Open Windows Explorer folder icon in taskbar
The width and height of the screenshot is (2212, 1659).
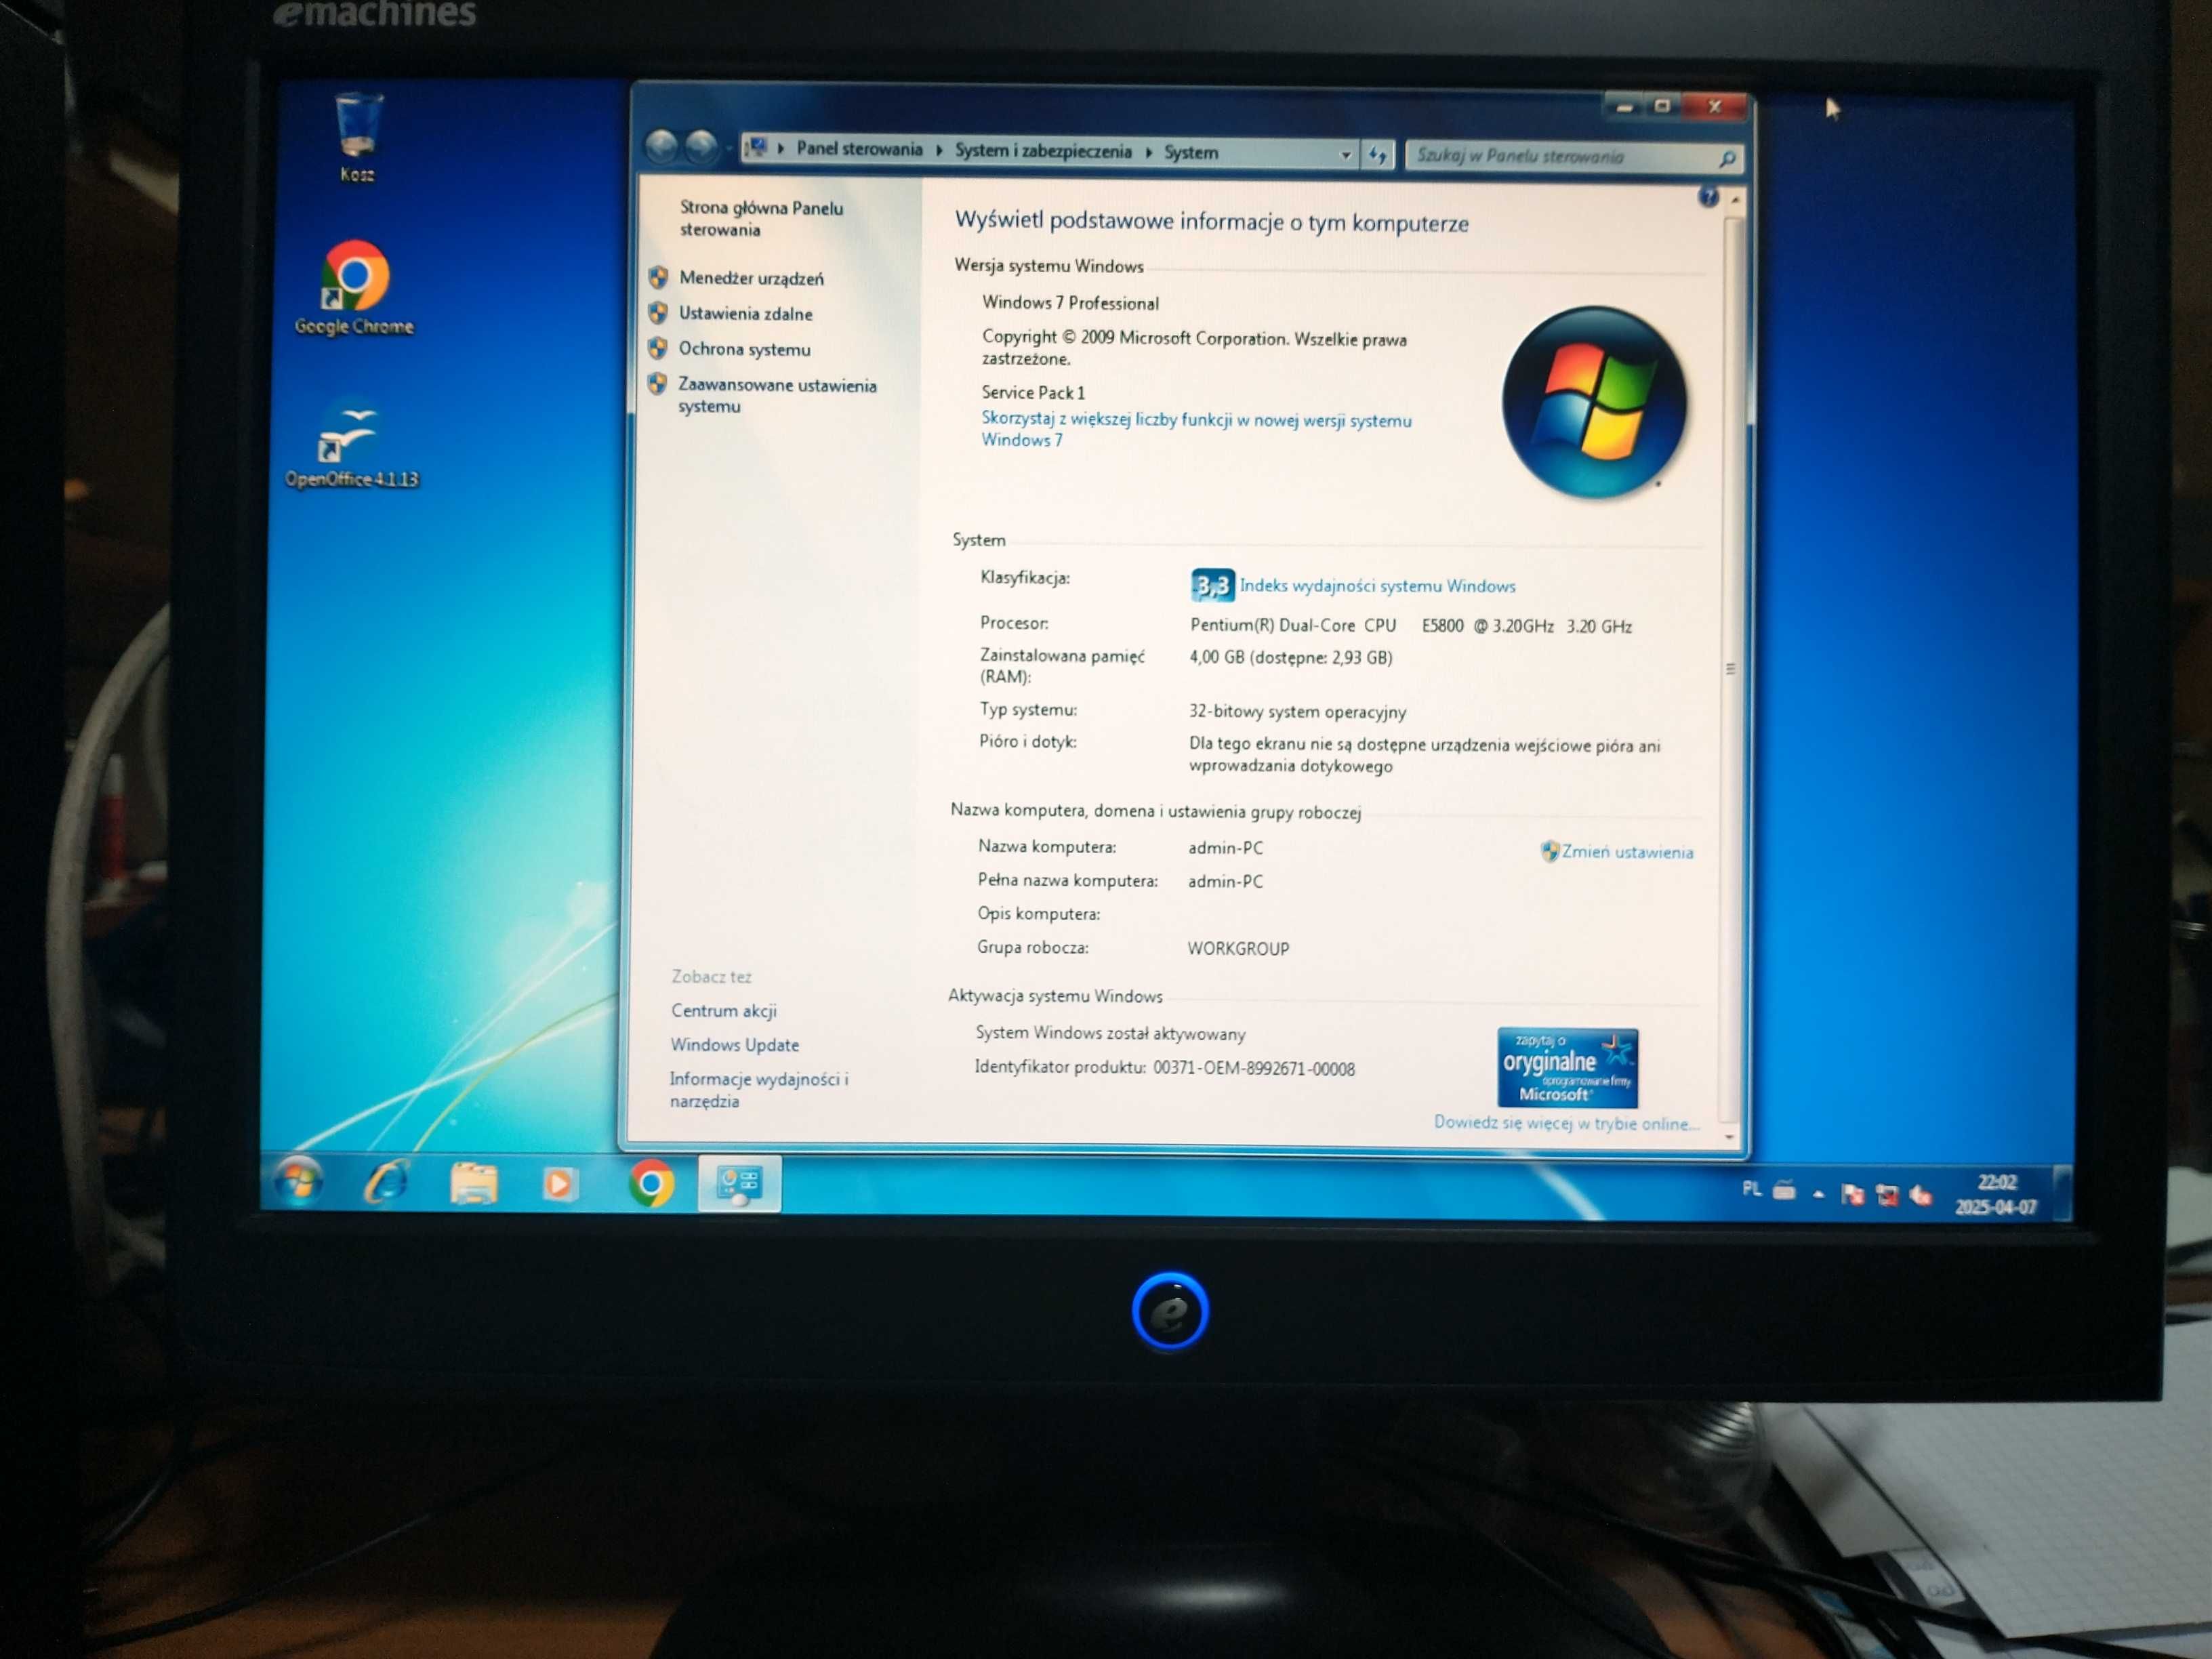pos(473,1184)
